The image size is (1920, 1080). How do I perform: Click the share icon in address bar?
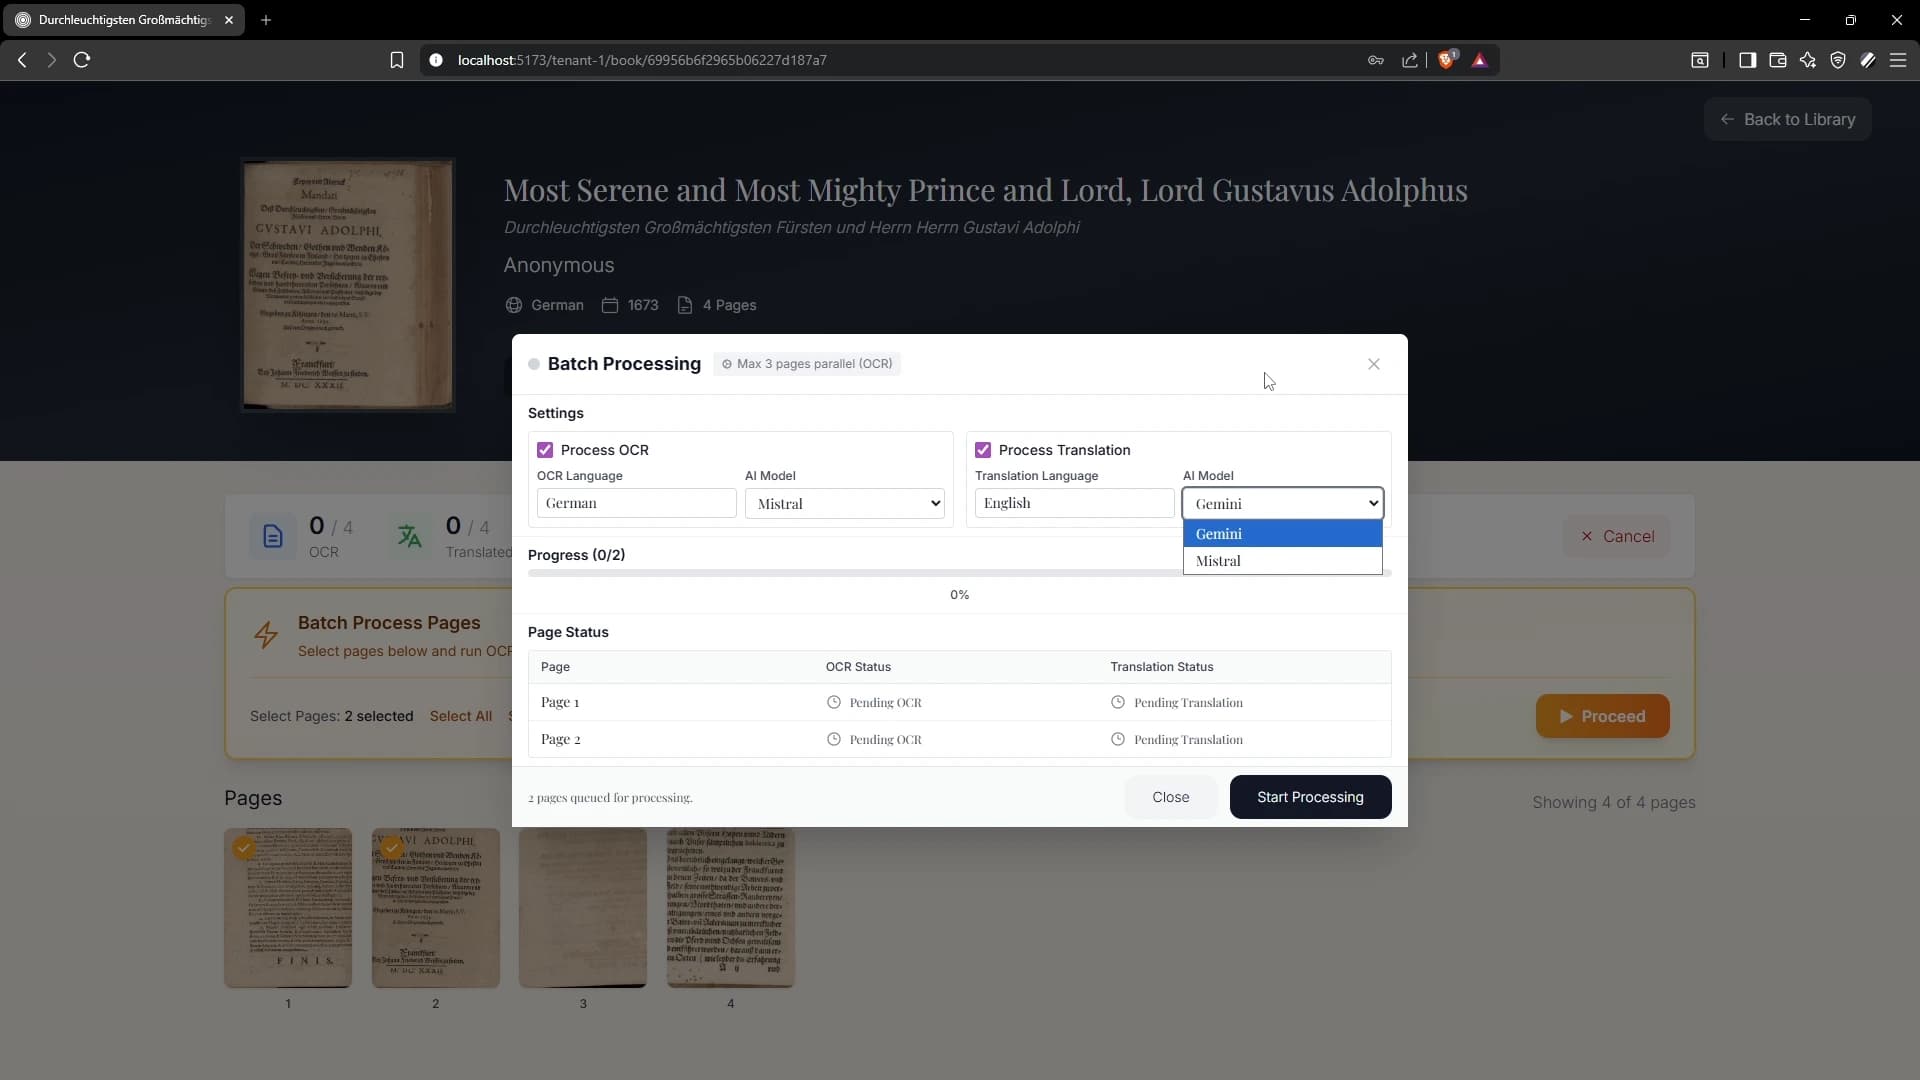coord(1410,60)
